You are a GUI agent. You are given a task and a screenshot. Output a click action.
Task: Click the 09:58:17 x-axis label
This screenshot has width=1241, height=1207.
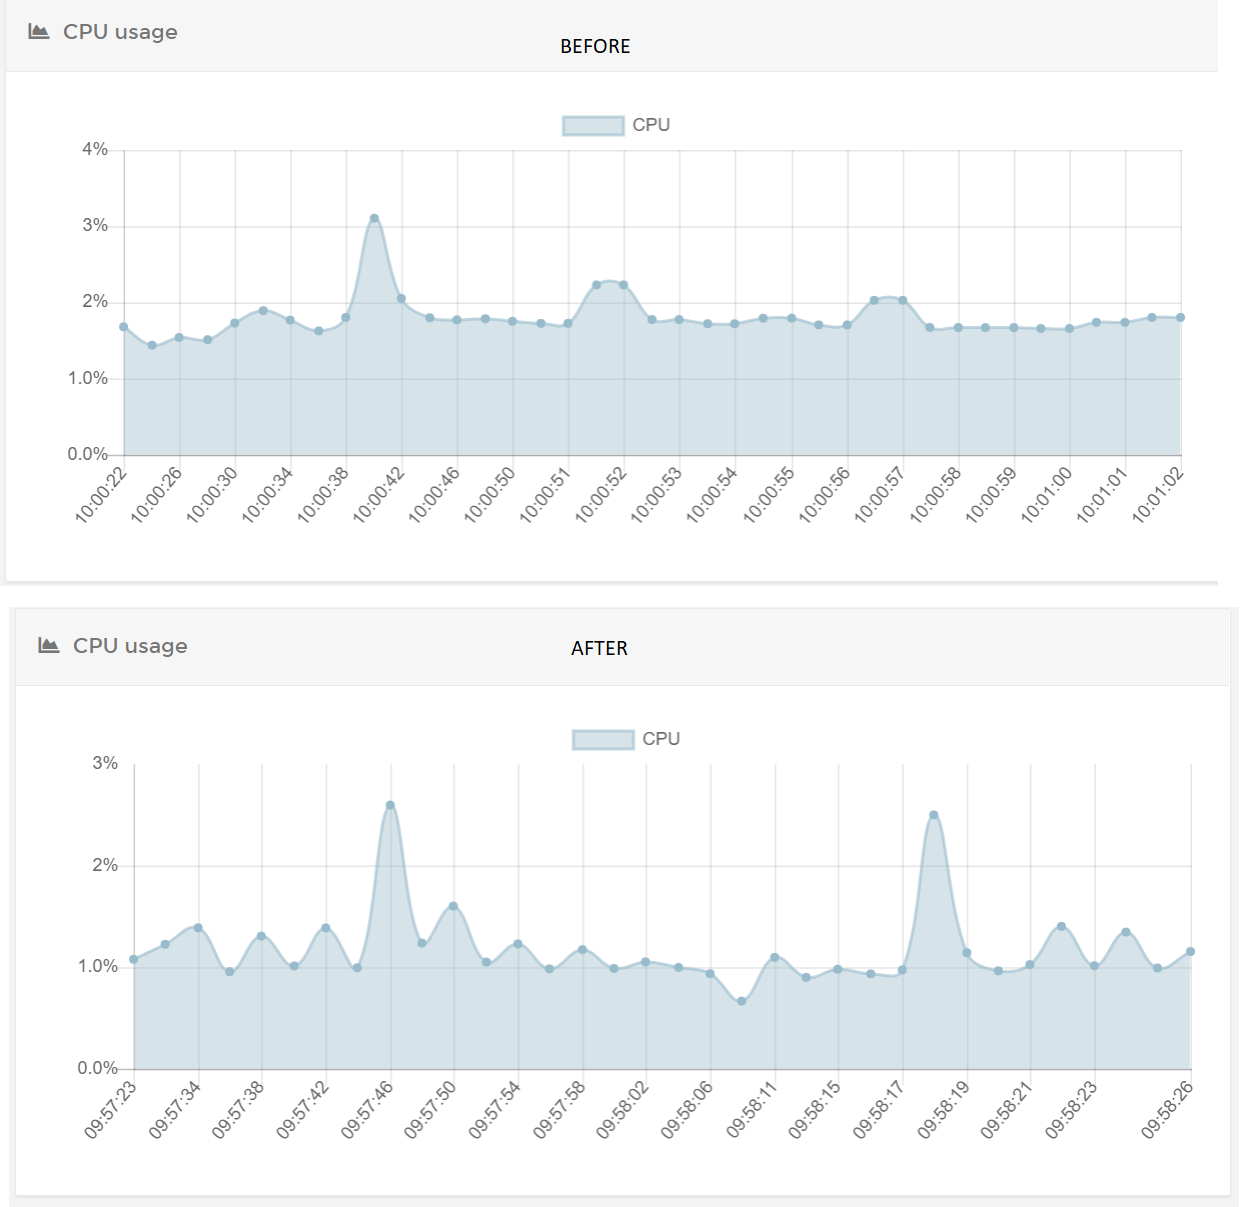(880, 1109)
